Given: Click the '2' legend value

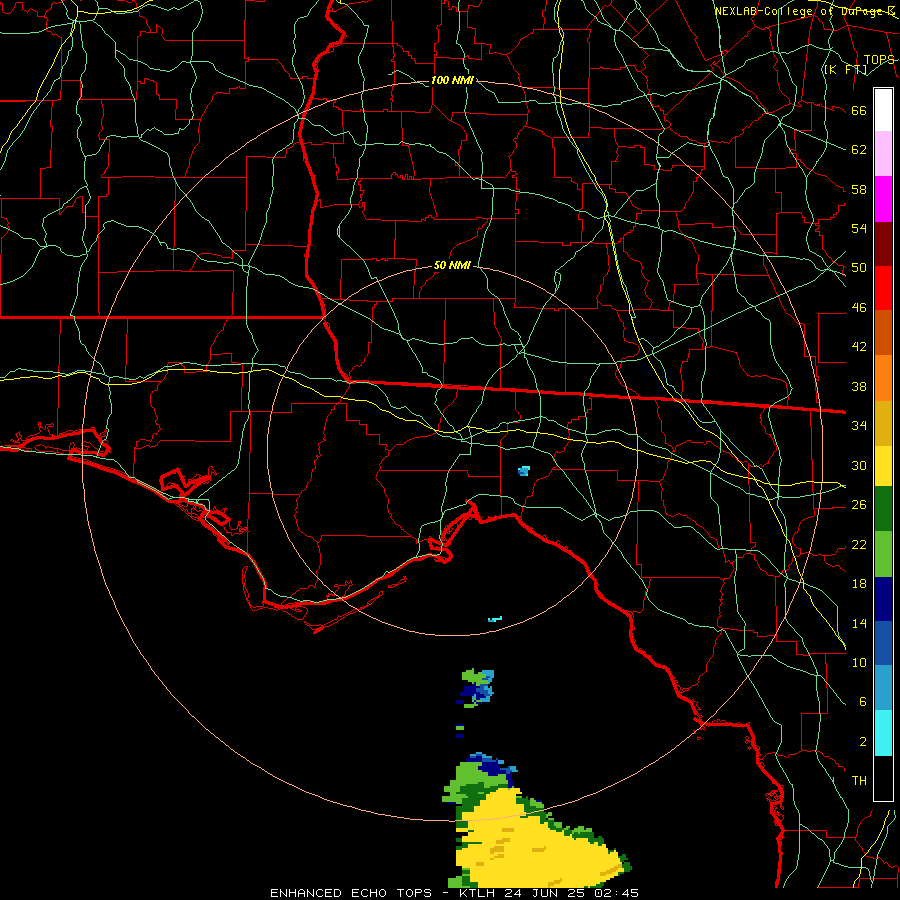Looking at the screenshot, I should coord(863,742).
